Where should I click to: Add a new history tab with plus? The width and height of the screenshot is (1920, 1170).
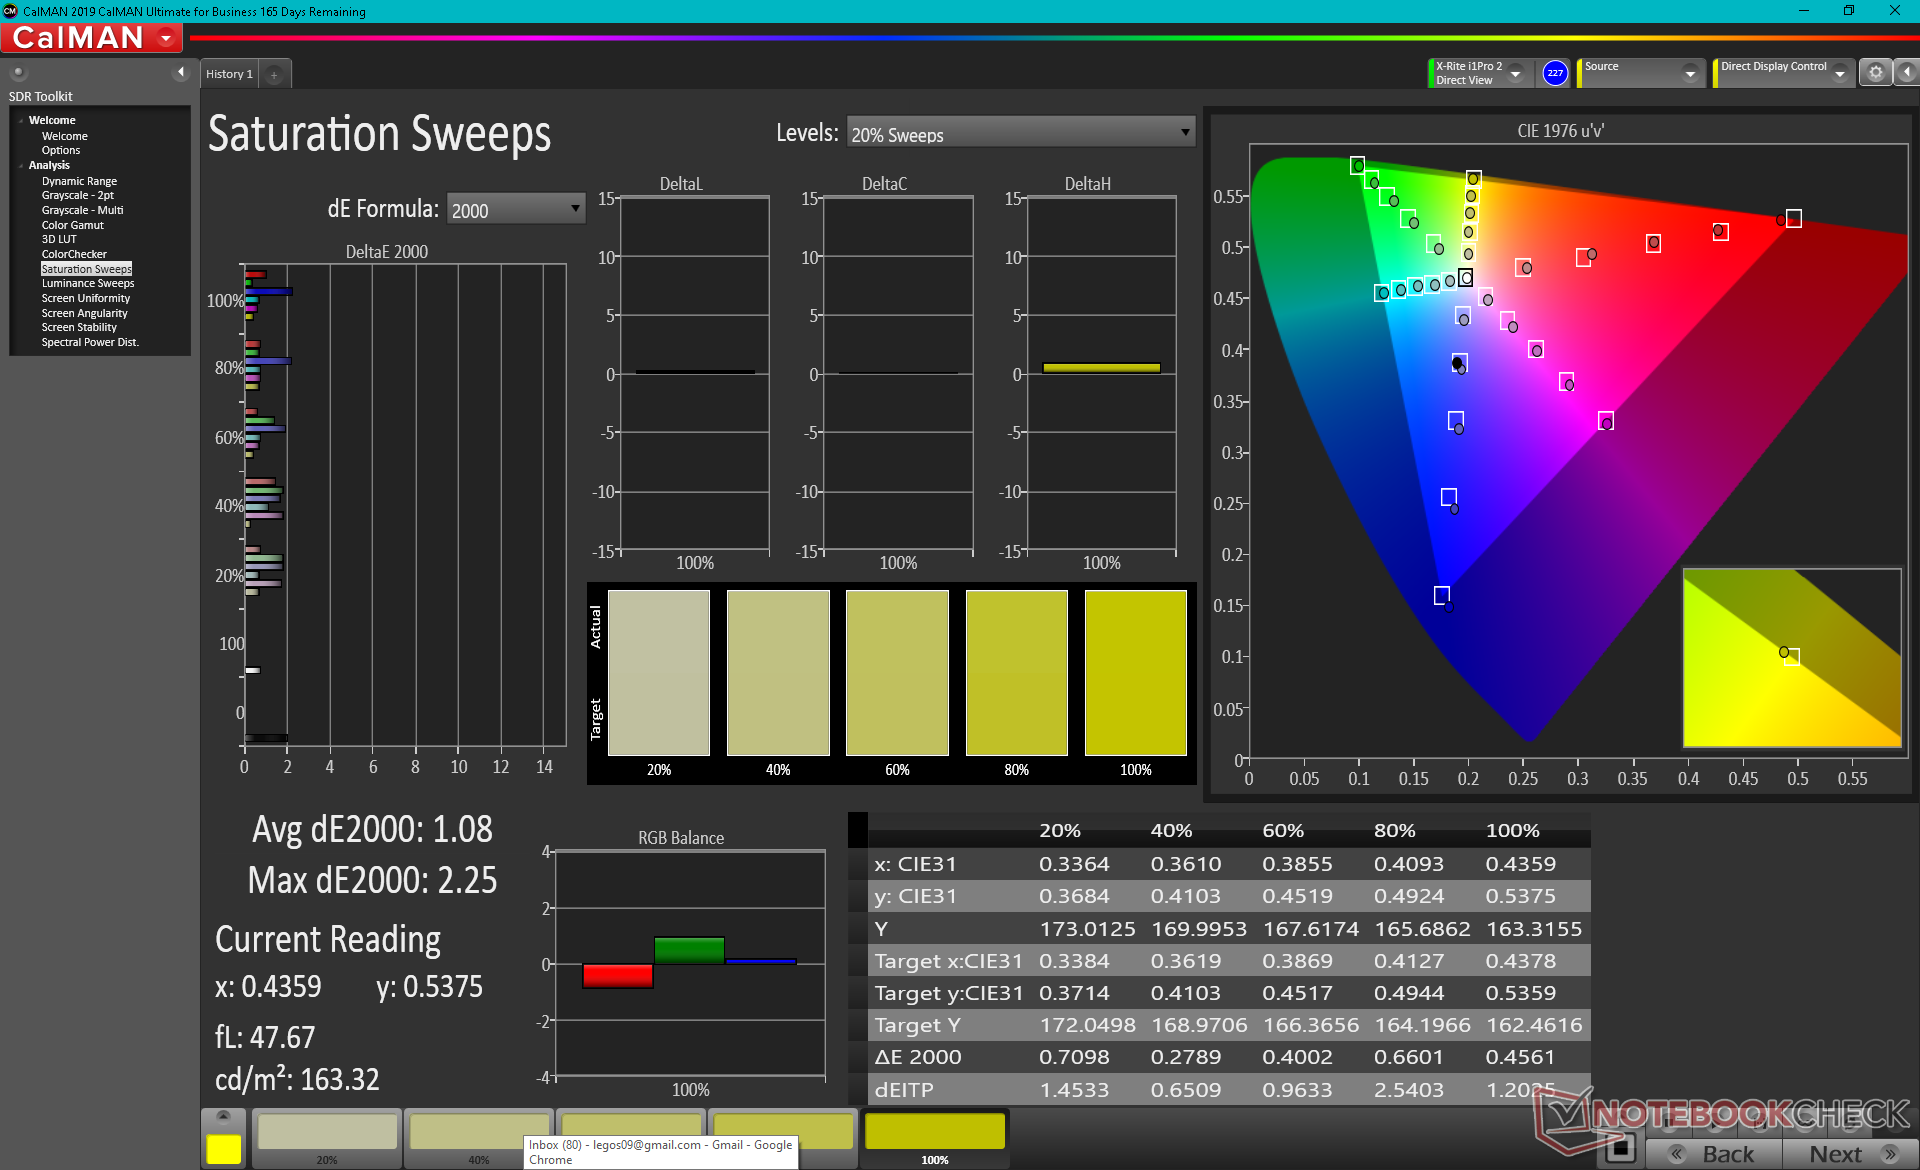274,74
